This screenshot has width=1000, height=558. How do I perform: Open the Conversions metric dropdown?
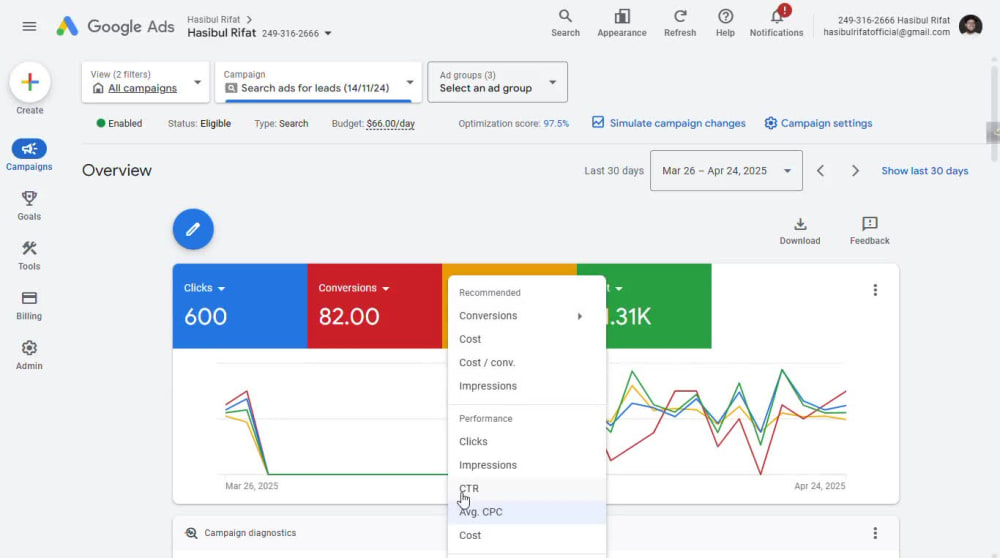386,289
